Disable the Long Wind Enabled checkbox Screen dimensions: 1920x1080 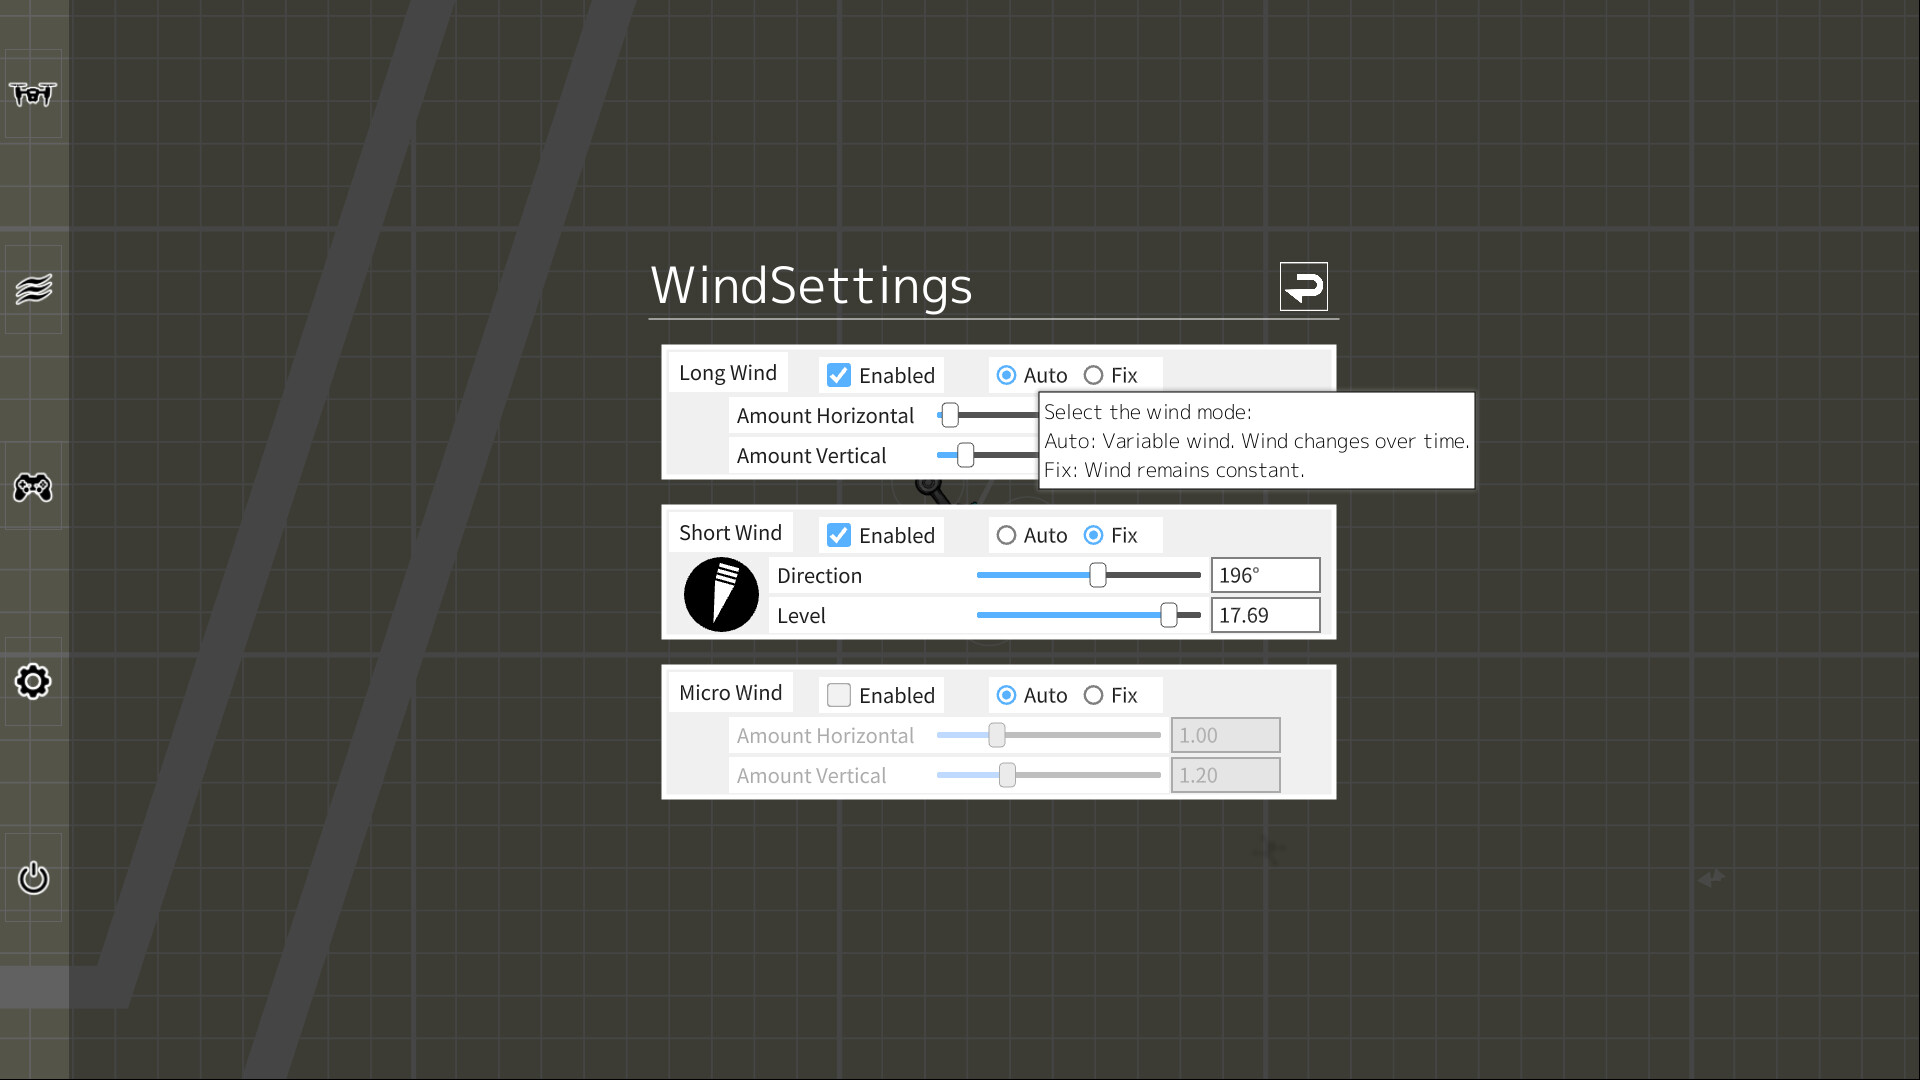click(x=839, y=375)
